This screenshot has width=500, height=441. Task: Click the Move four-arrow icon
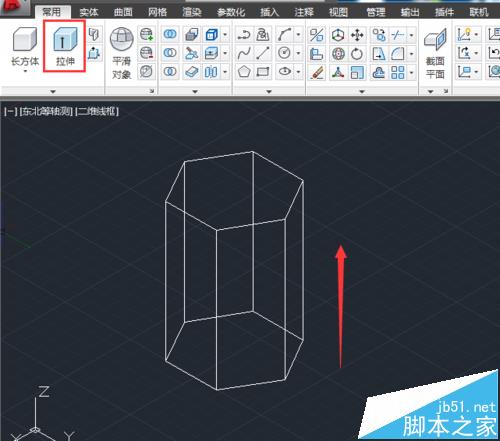point(357,35)
